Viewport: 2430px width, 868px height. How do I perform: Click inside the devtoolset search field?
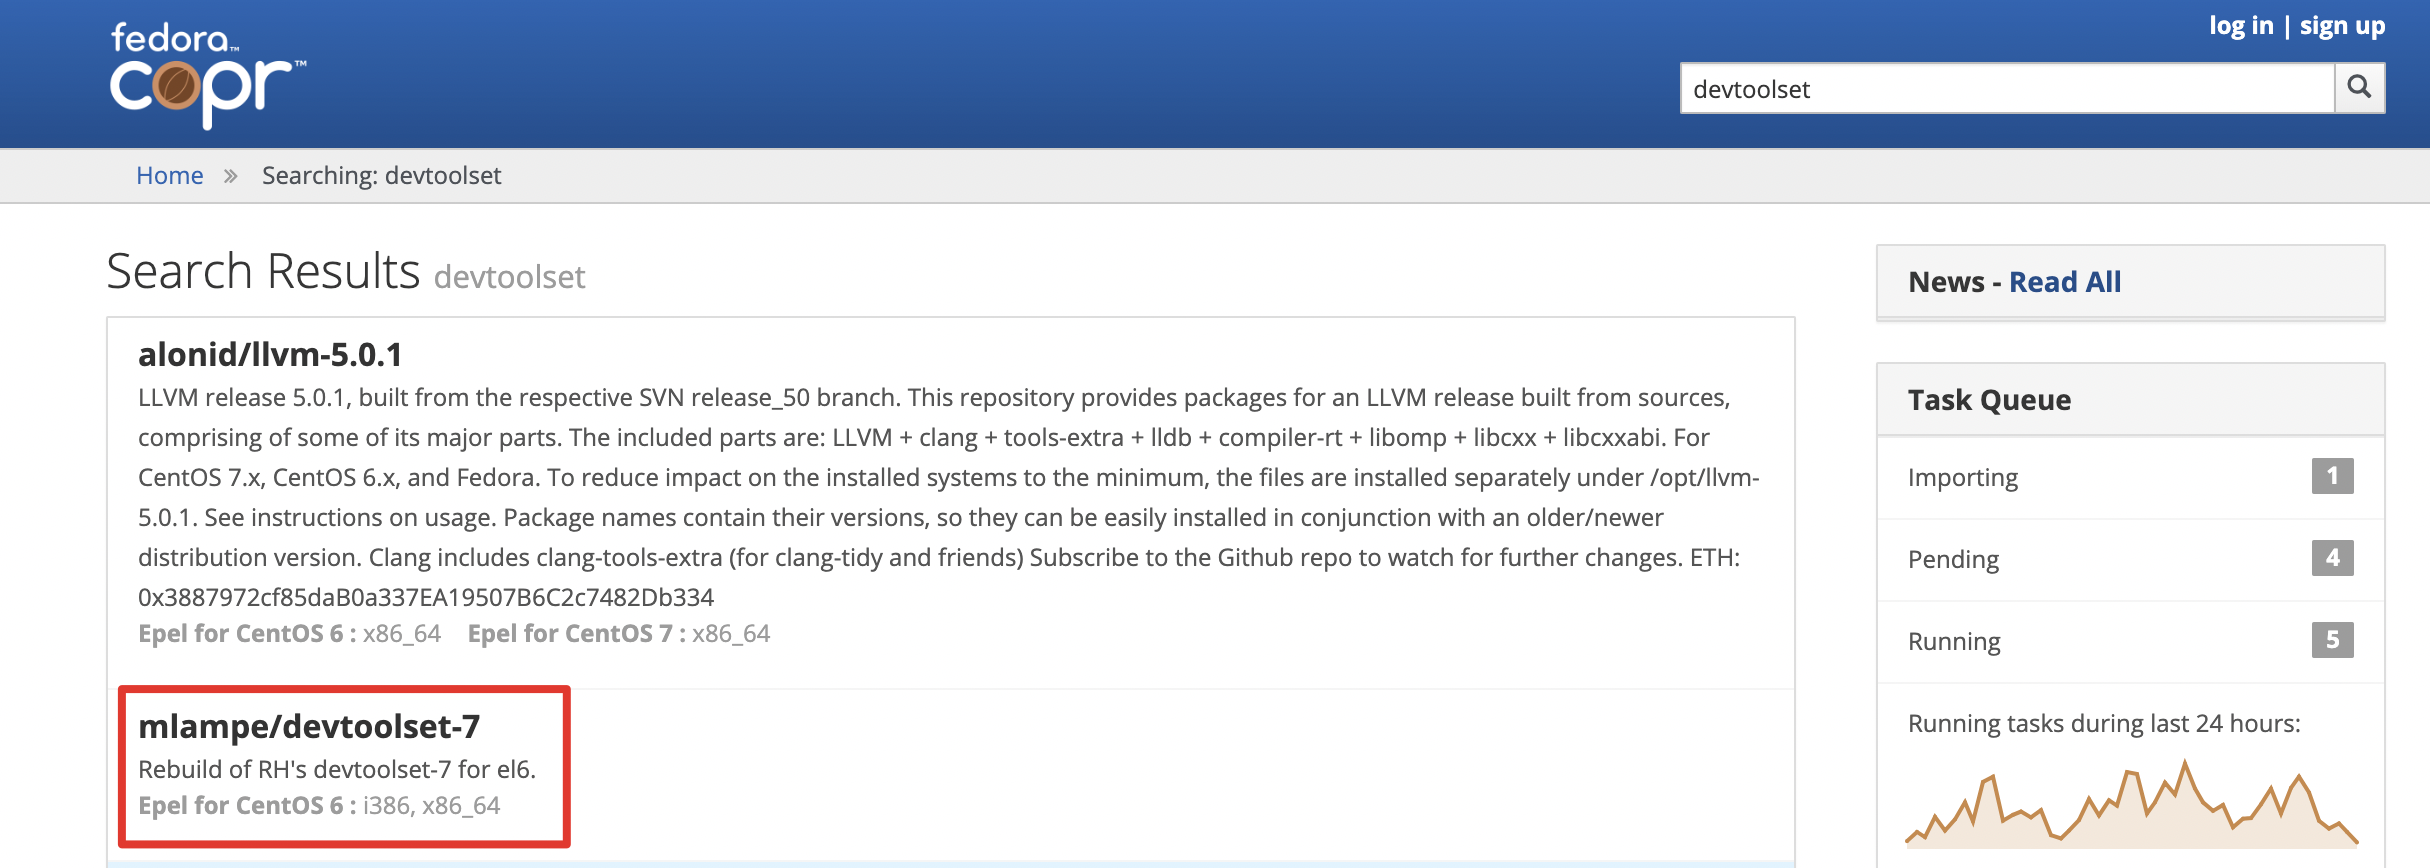(2000, 88)
